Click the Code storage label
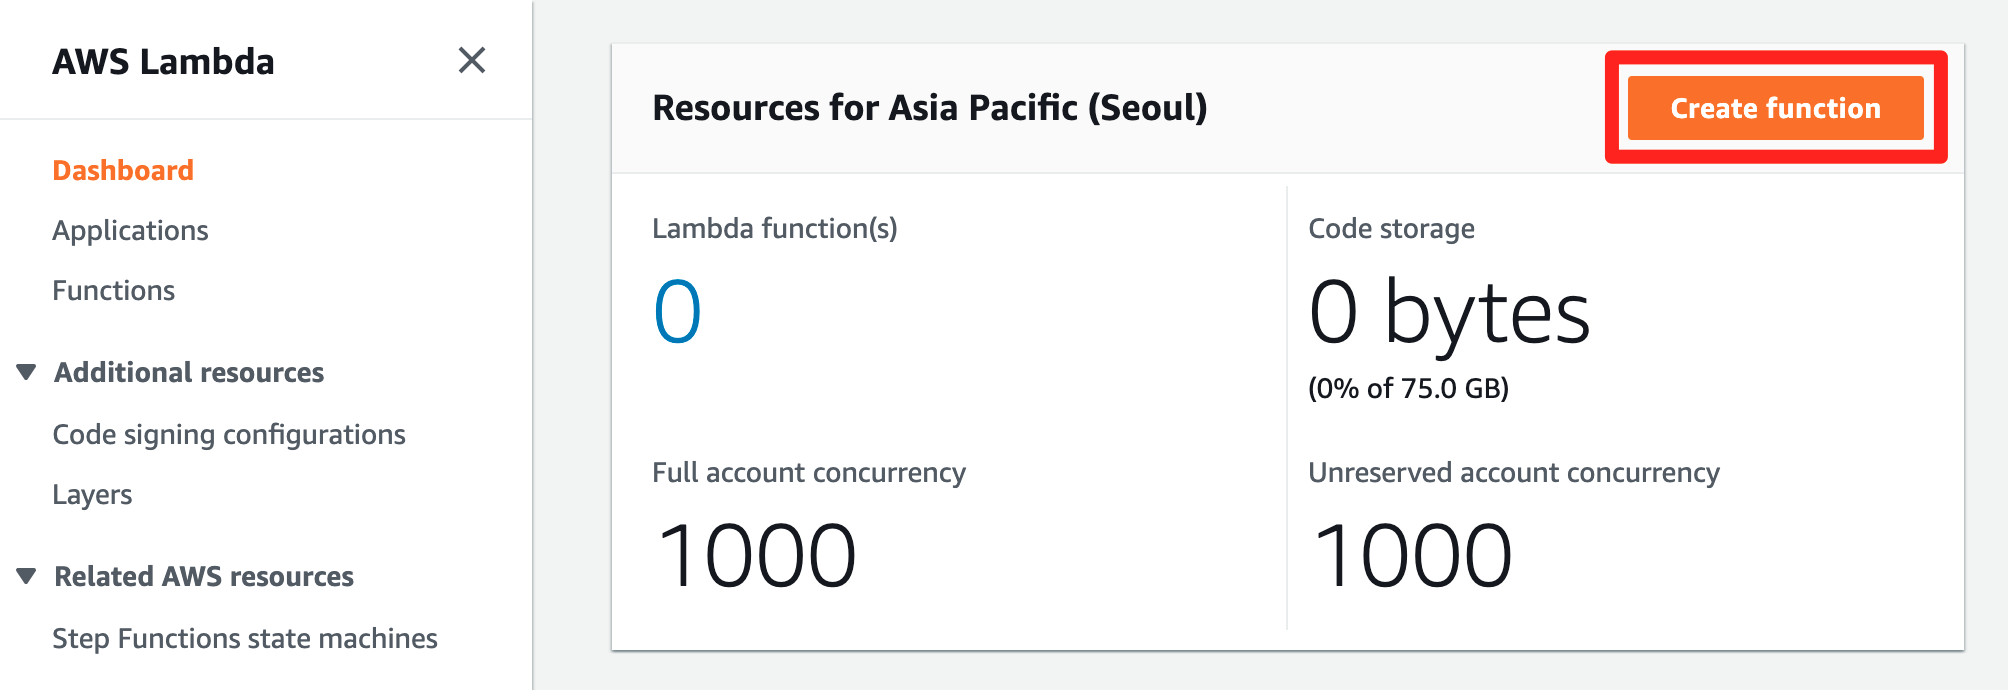Viewport: 2008px width, 690px height. pyautogui.click(x=1391, y=228)
